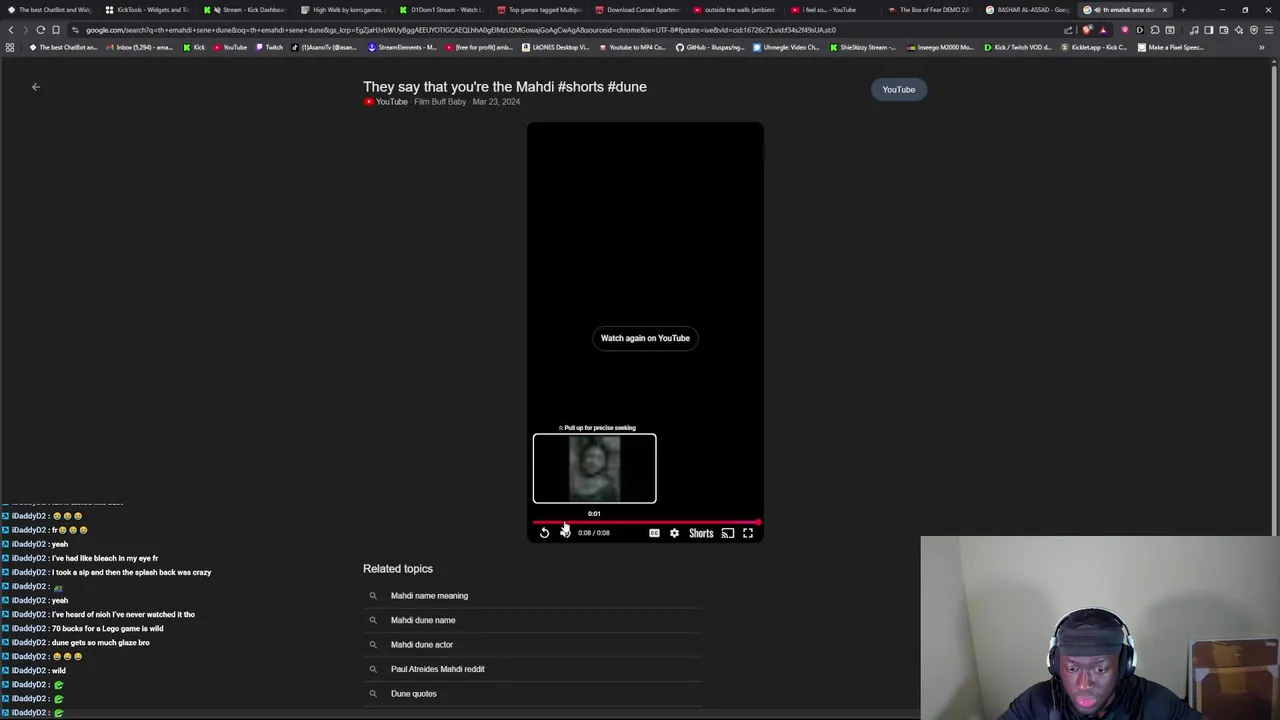Open the Brave wallet icon
The height and width of the screenshot is (720, 1280).
[1223, 30]
